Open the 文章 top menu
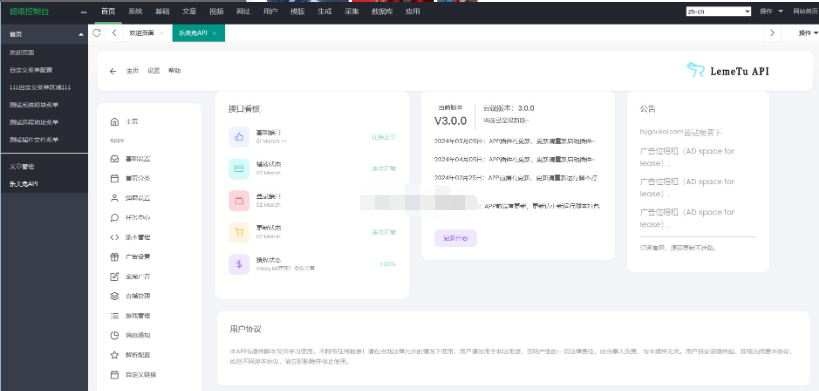Image resolution: width=819 pixels, height=391 pixels. pos(189,11)
